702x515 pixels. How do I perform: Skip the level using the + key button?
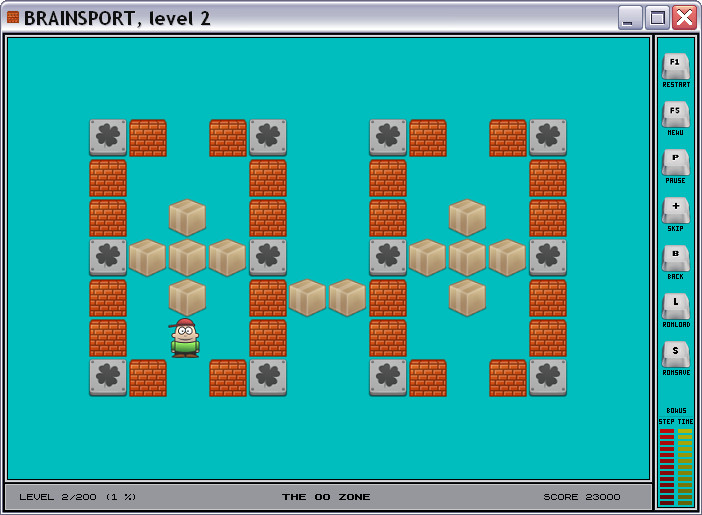(x=676, y=211)
